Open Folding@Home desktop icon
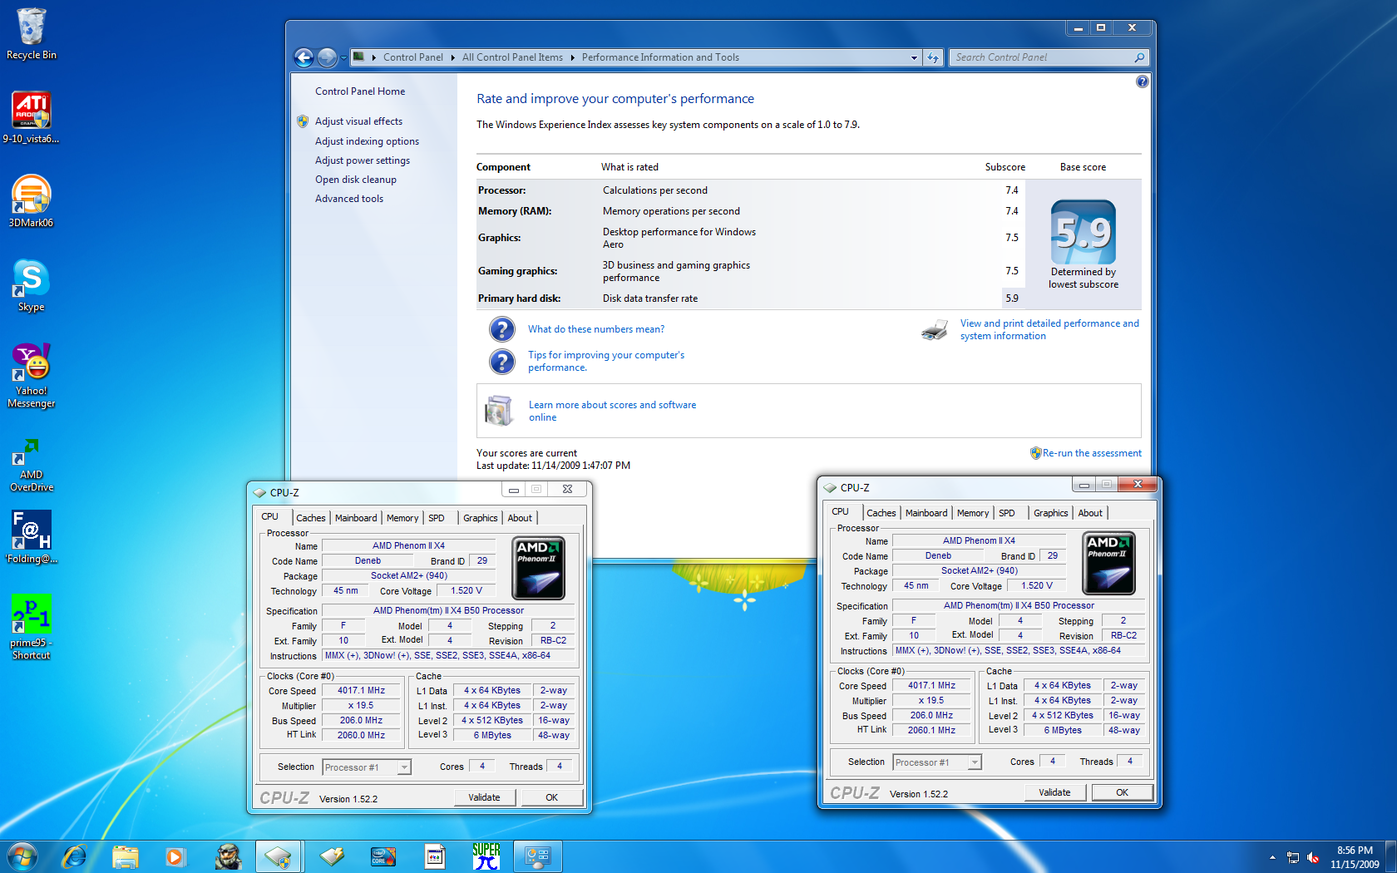Image resolution: width=1397 pixels, height=873 pixels. coord(31,537)
